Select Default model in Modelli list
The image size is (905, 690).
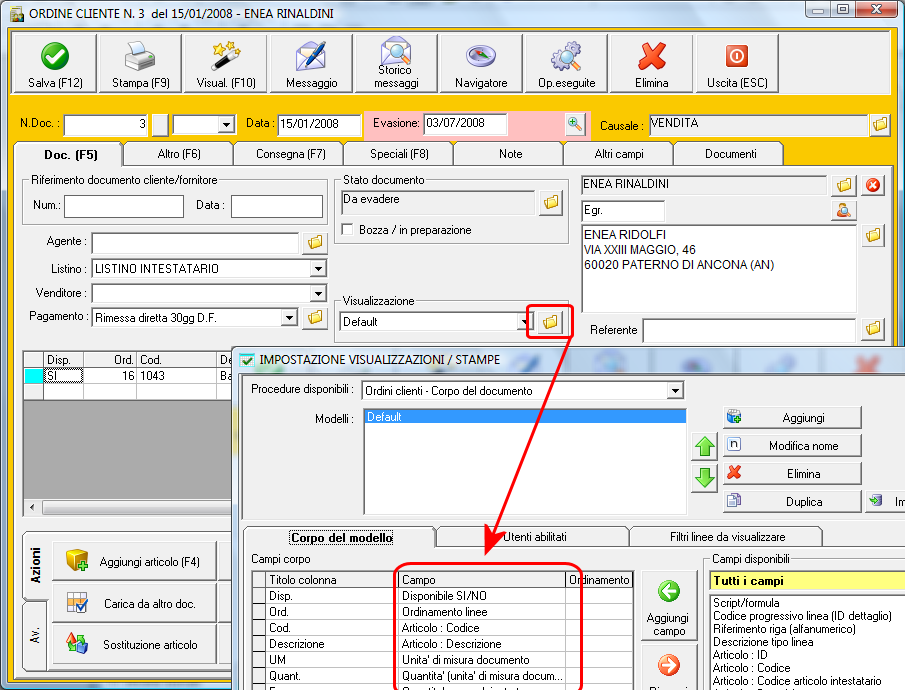525,417
